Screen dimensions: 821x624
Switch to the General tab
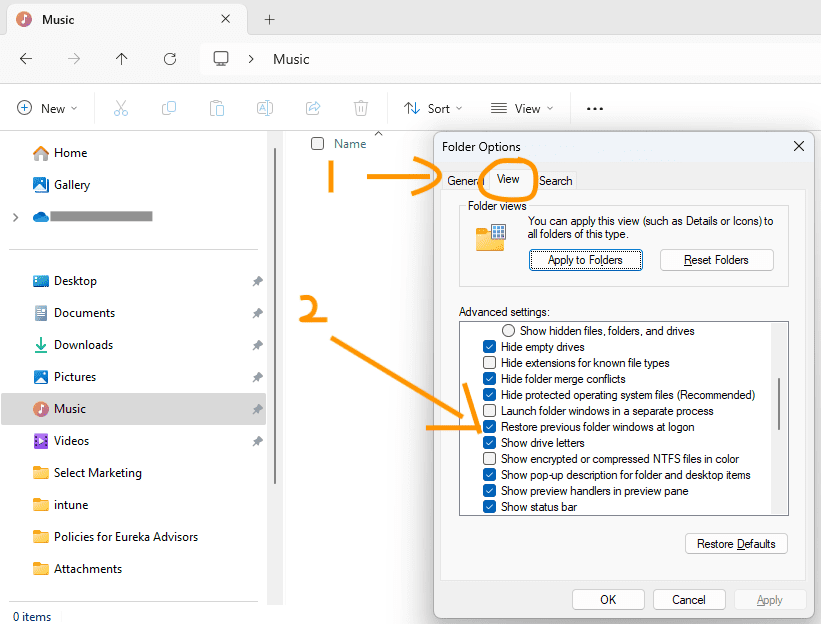point(463,181)
